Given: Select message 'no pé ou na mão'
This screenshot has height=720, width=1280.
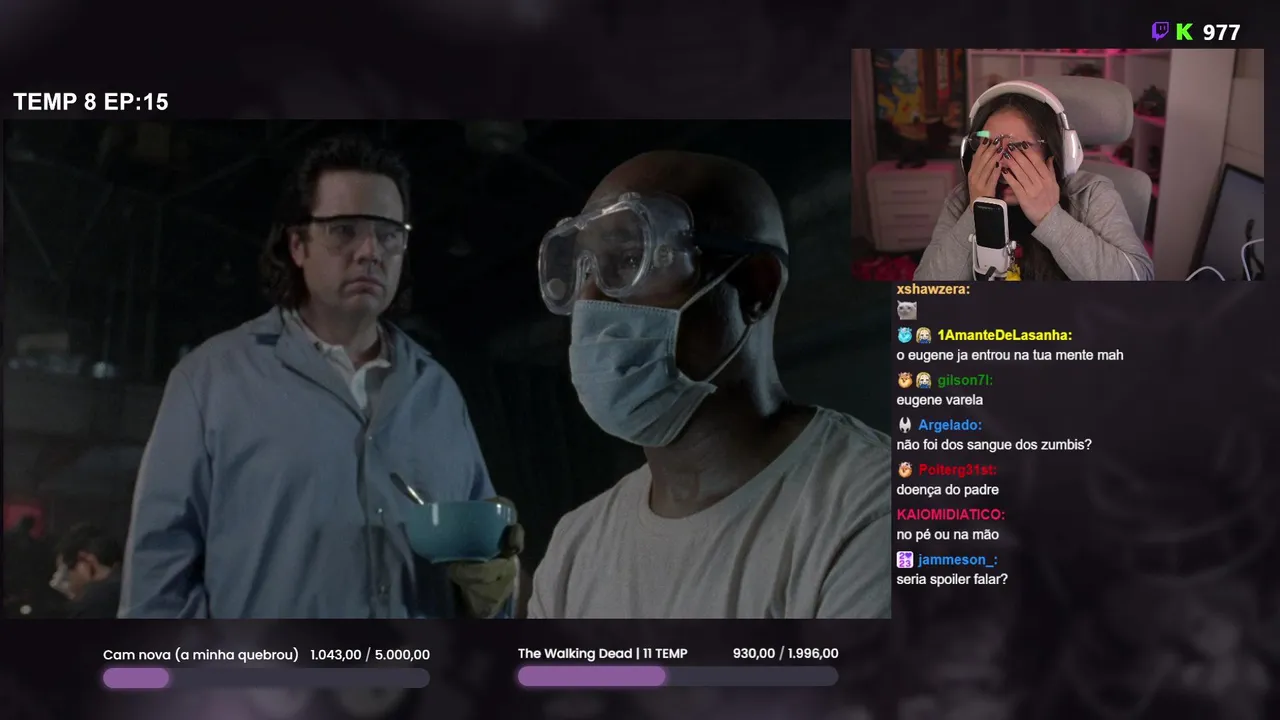Looking at the screenshot, I should click(948, 535).
